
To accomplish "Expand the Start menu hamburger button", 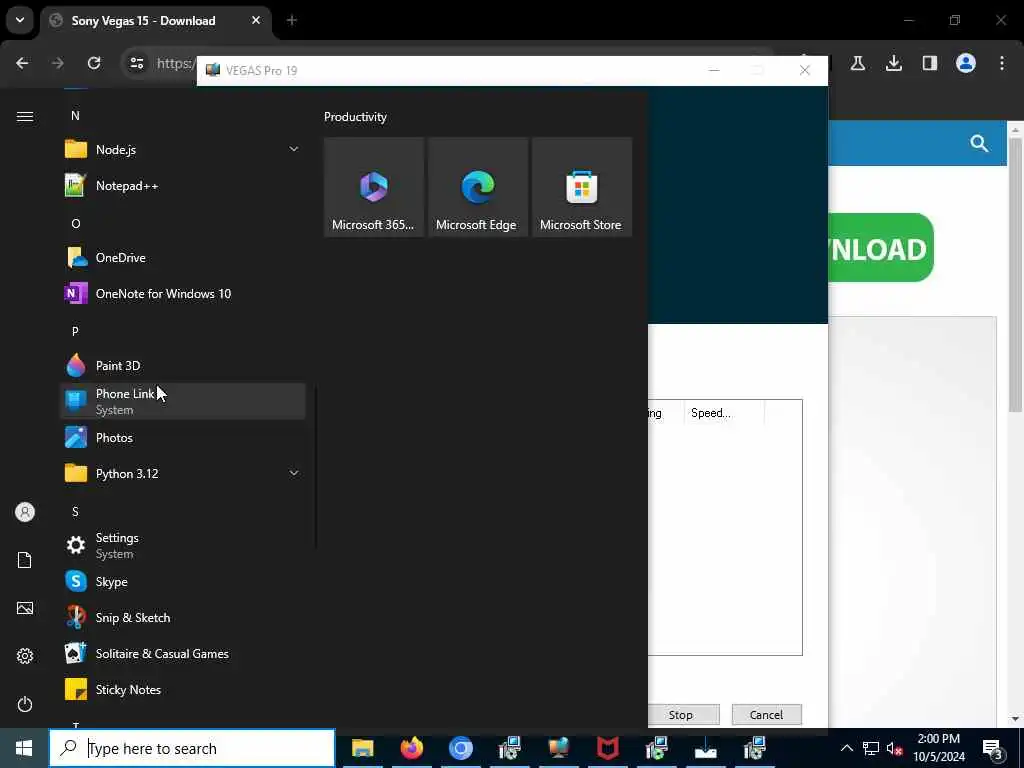I will pyautogui.click(x=25, y=116).
